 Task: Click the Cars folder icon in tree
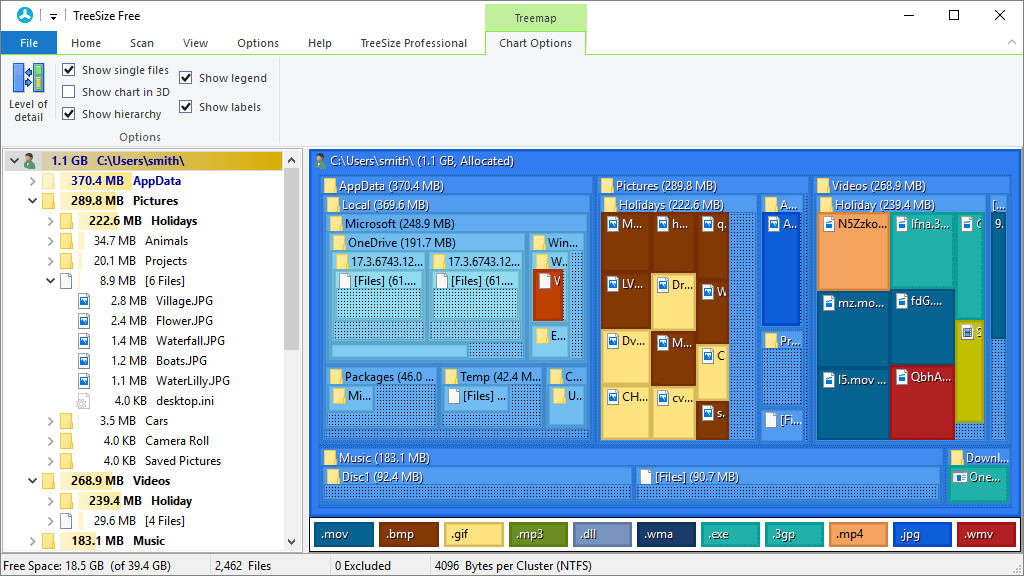66,421
